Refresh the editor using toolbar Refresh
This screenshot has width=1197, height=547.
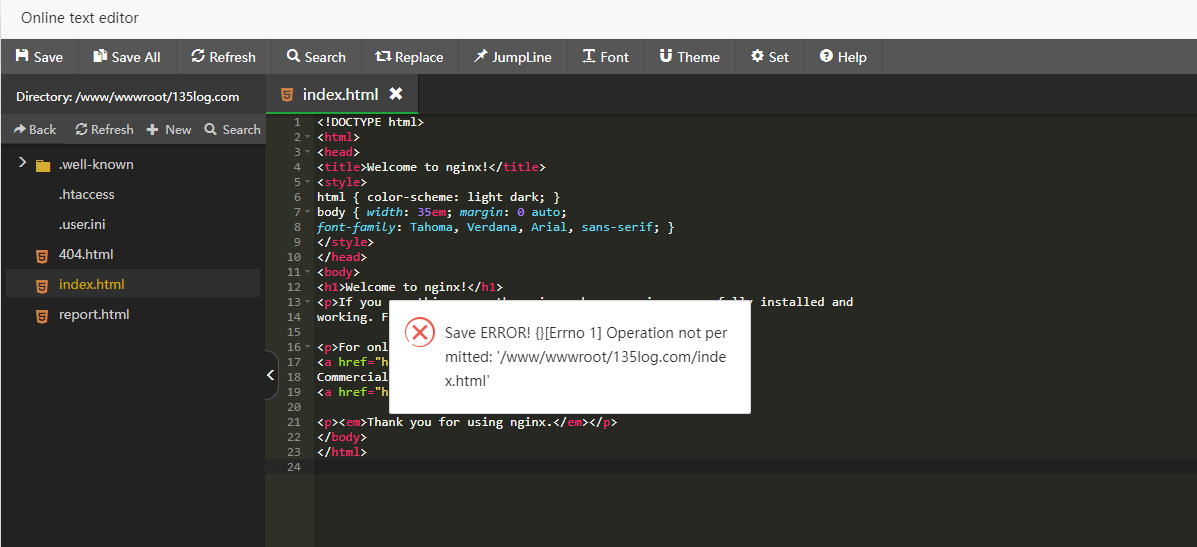point(223,57)
